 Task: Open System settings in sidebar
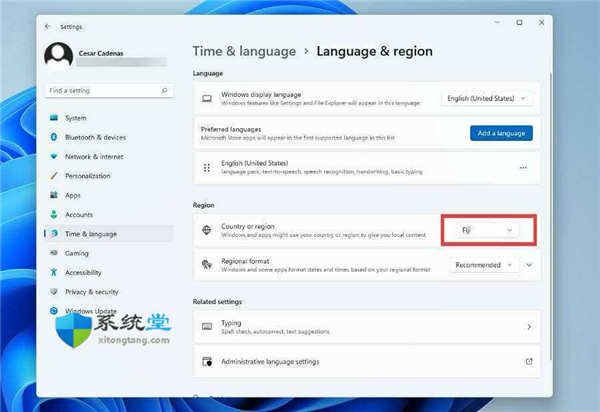(109, 118)
